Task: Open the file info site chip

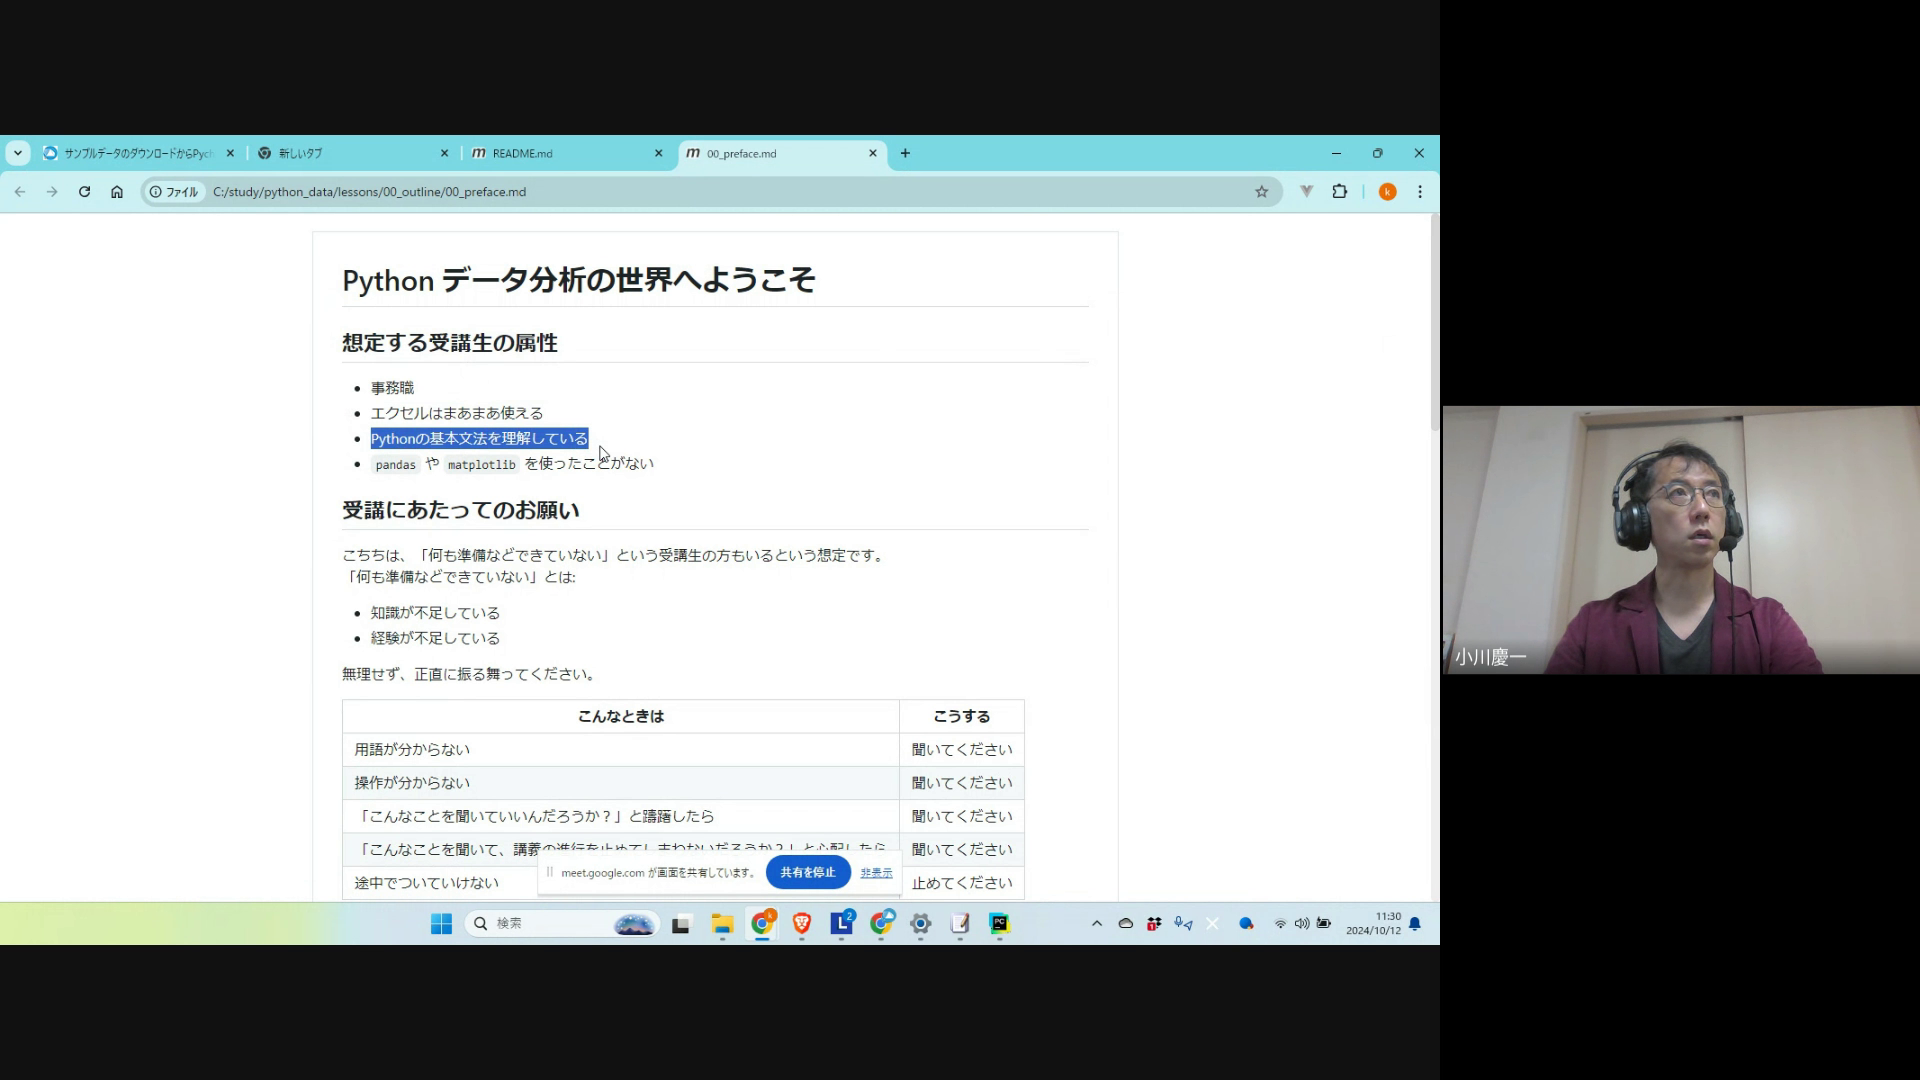Action: click(174, 192)
